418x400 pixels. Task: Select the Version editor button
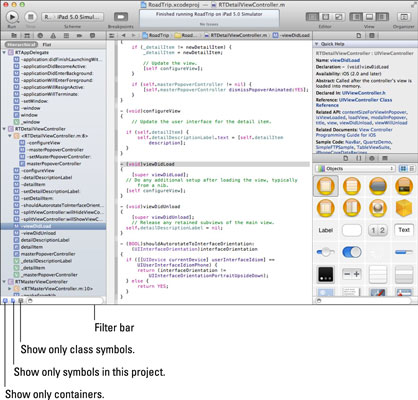pyautogui.click(x=339, y=17)
